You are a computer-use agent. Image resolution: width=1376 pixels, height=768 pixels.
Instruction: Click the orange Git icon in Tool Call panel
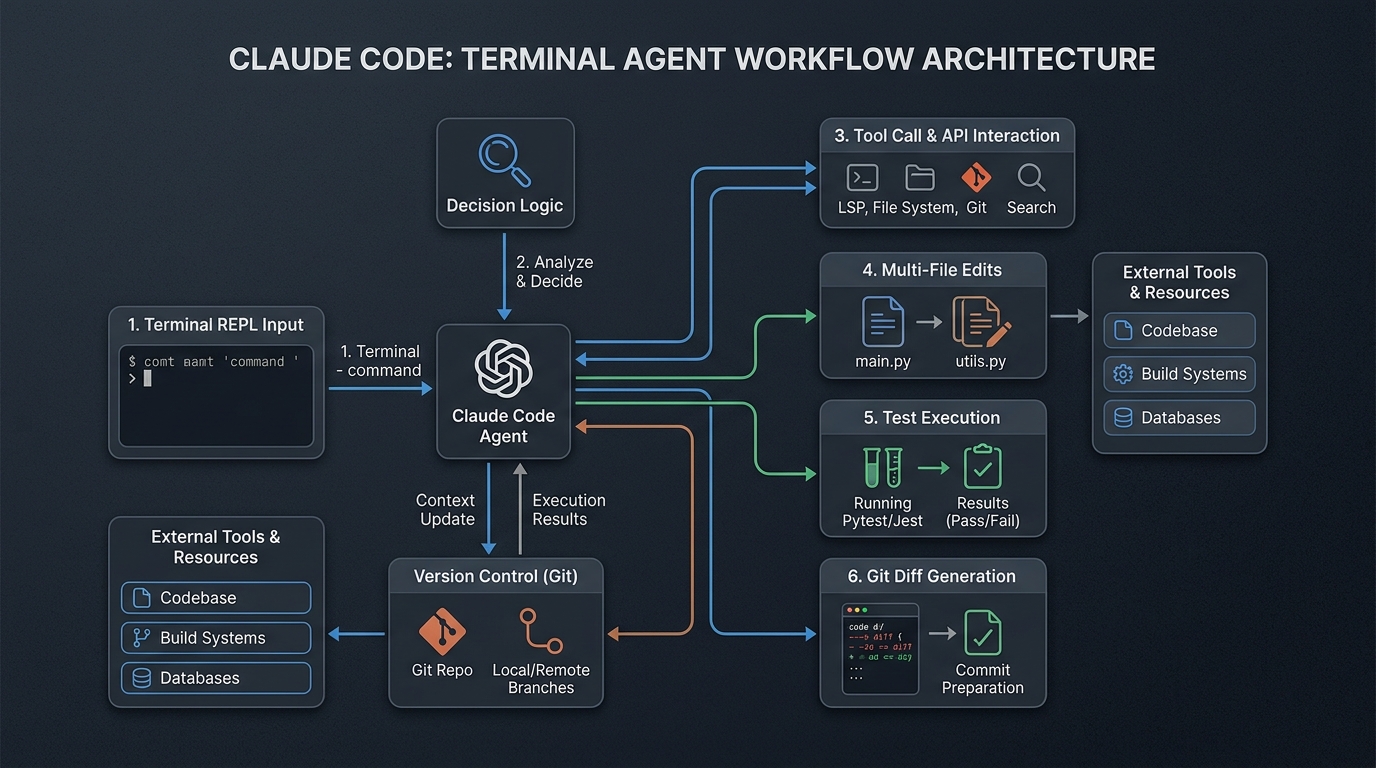point(976,178)
